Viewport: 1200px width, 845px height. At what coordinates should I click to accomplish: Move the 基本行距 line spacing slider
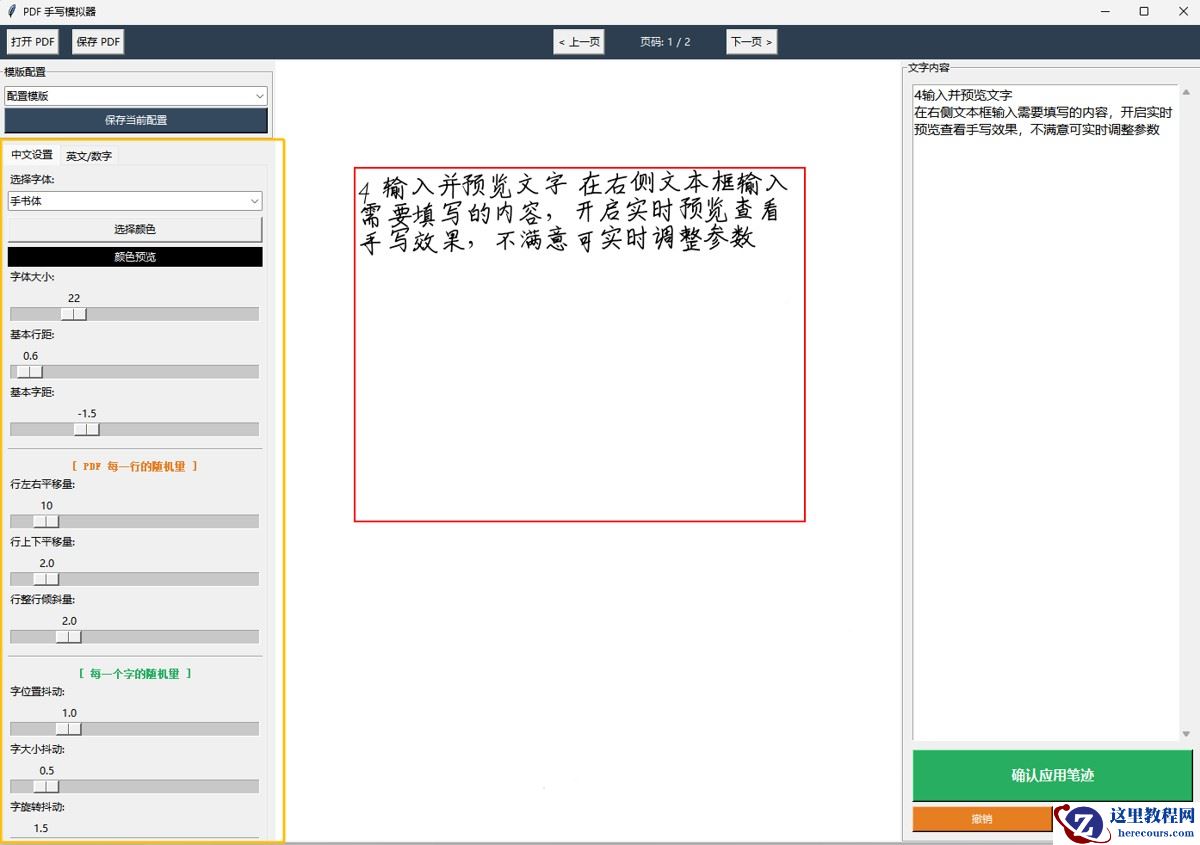click(27, 371)
